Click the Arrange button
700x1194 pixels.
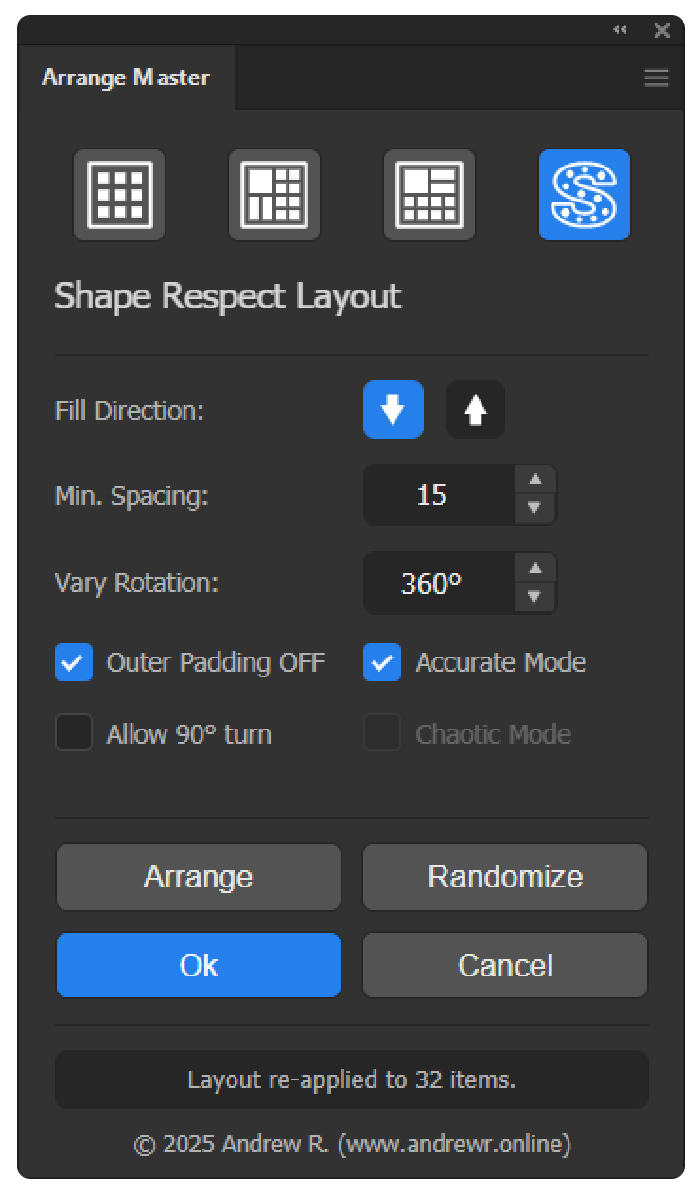(x=199, y=877)
